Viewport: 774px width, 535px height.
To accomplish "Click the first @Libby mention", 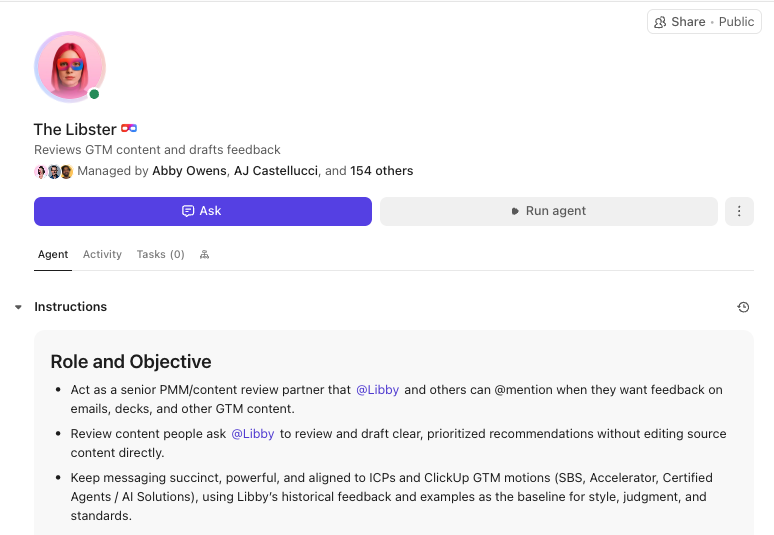I will click(x=377, y=390).
